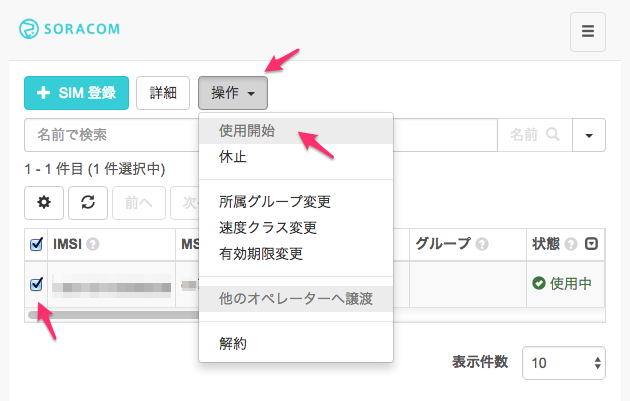Screen dimensions: 630x401
Task: Uncheck the SIM row checkbox
Action: pos(37,284)
